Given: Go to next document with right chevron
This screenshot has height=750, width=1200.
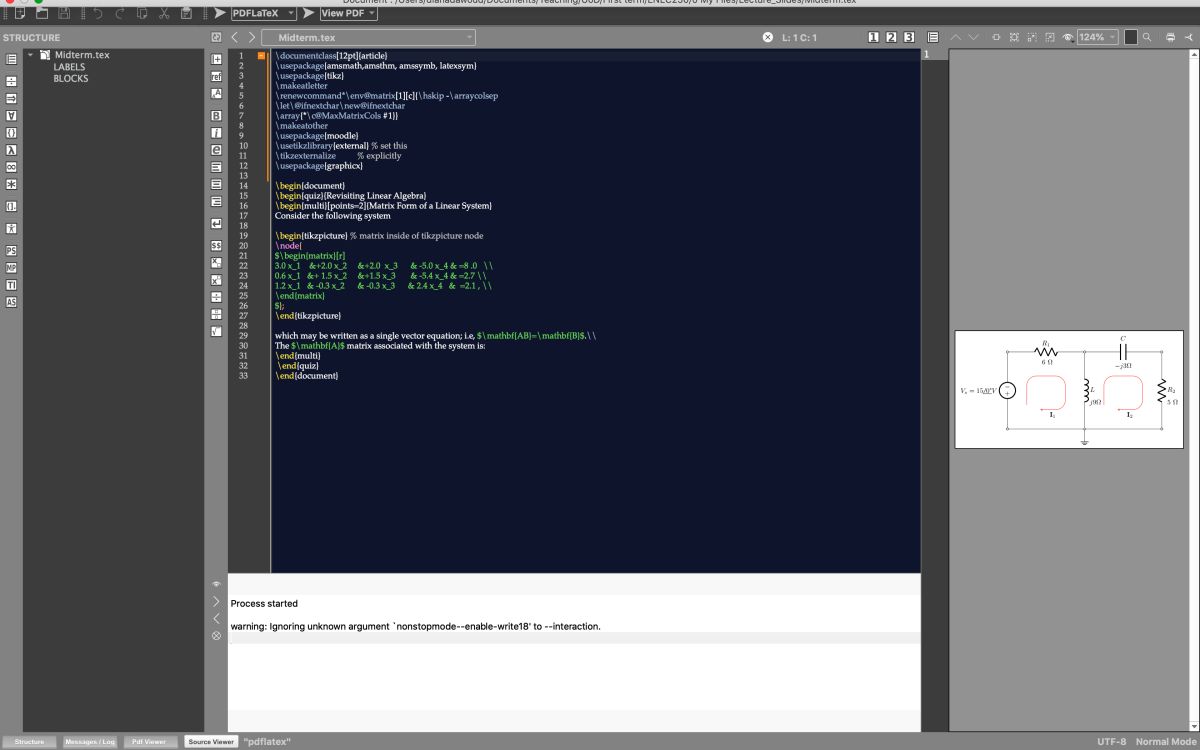Looking at the screenshot, I should (252, 38).
